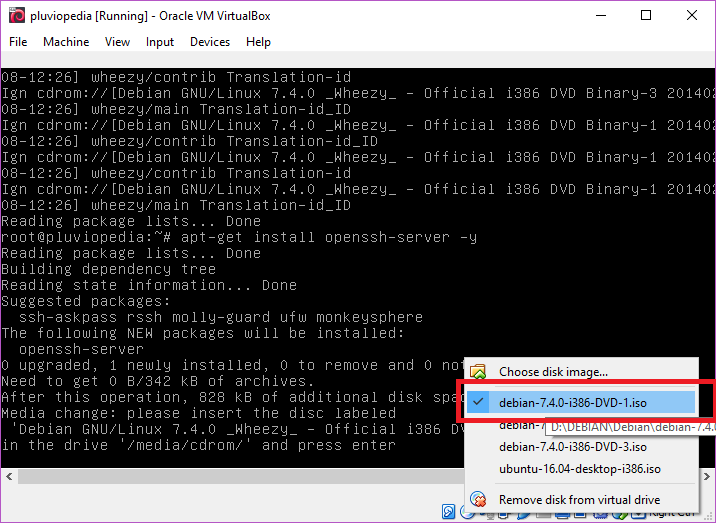Click the VirtualBox icon in title bar

coord(17,16)
